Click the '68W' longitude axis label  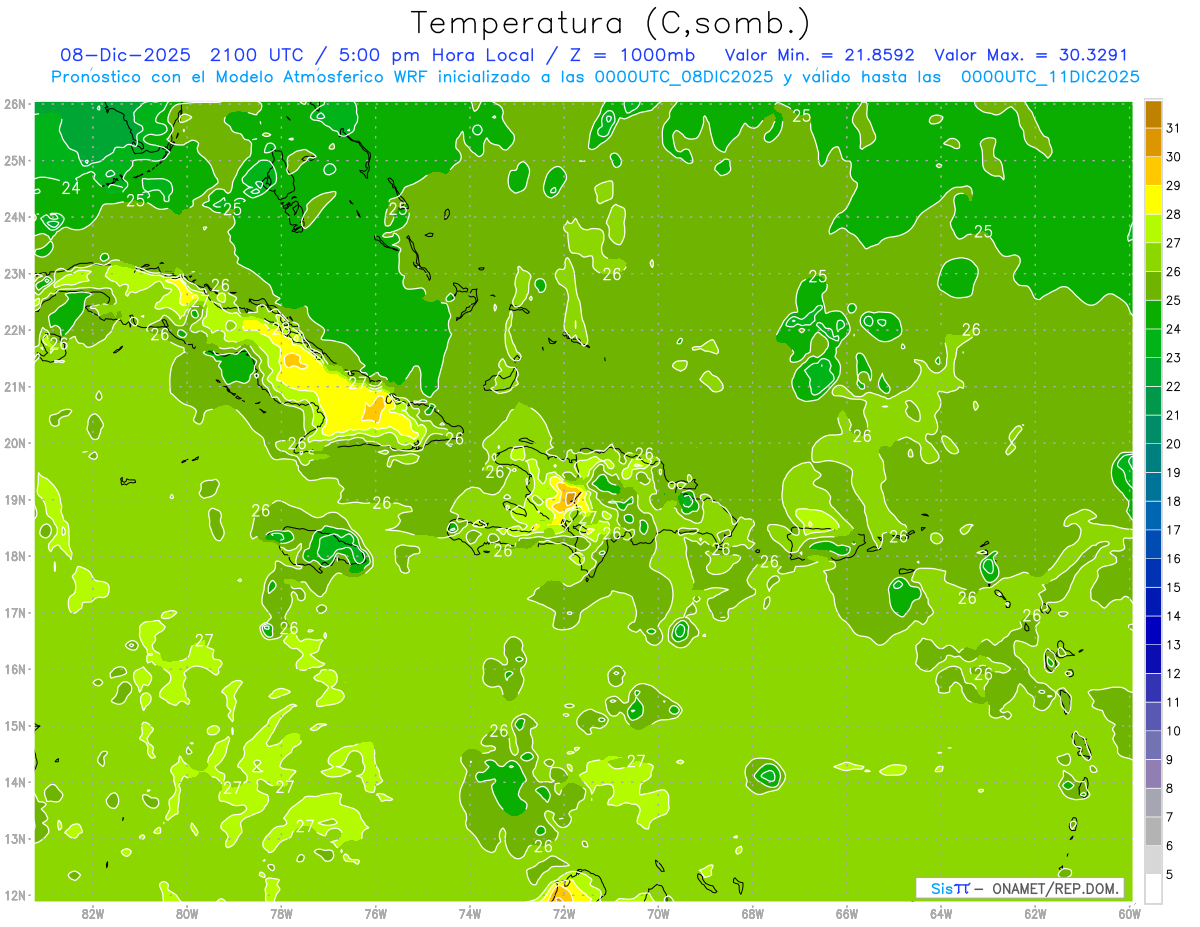point(752,913)
